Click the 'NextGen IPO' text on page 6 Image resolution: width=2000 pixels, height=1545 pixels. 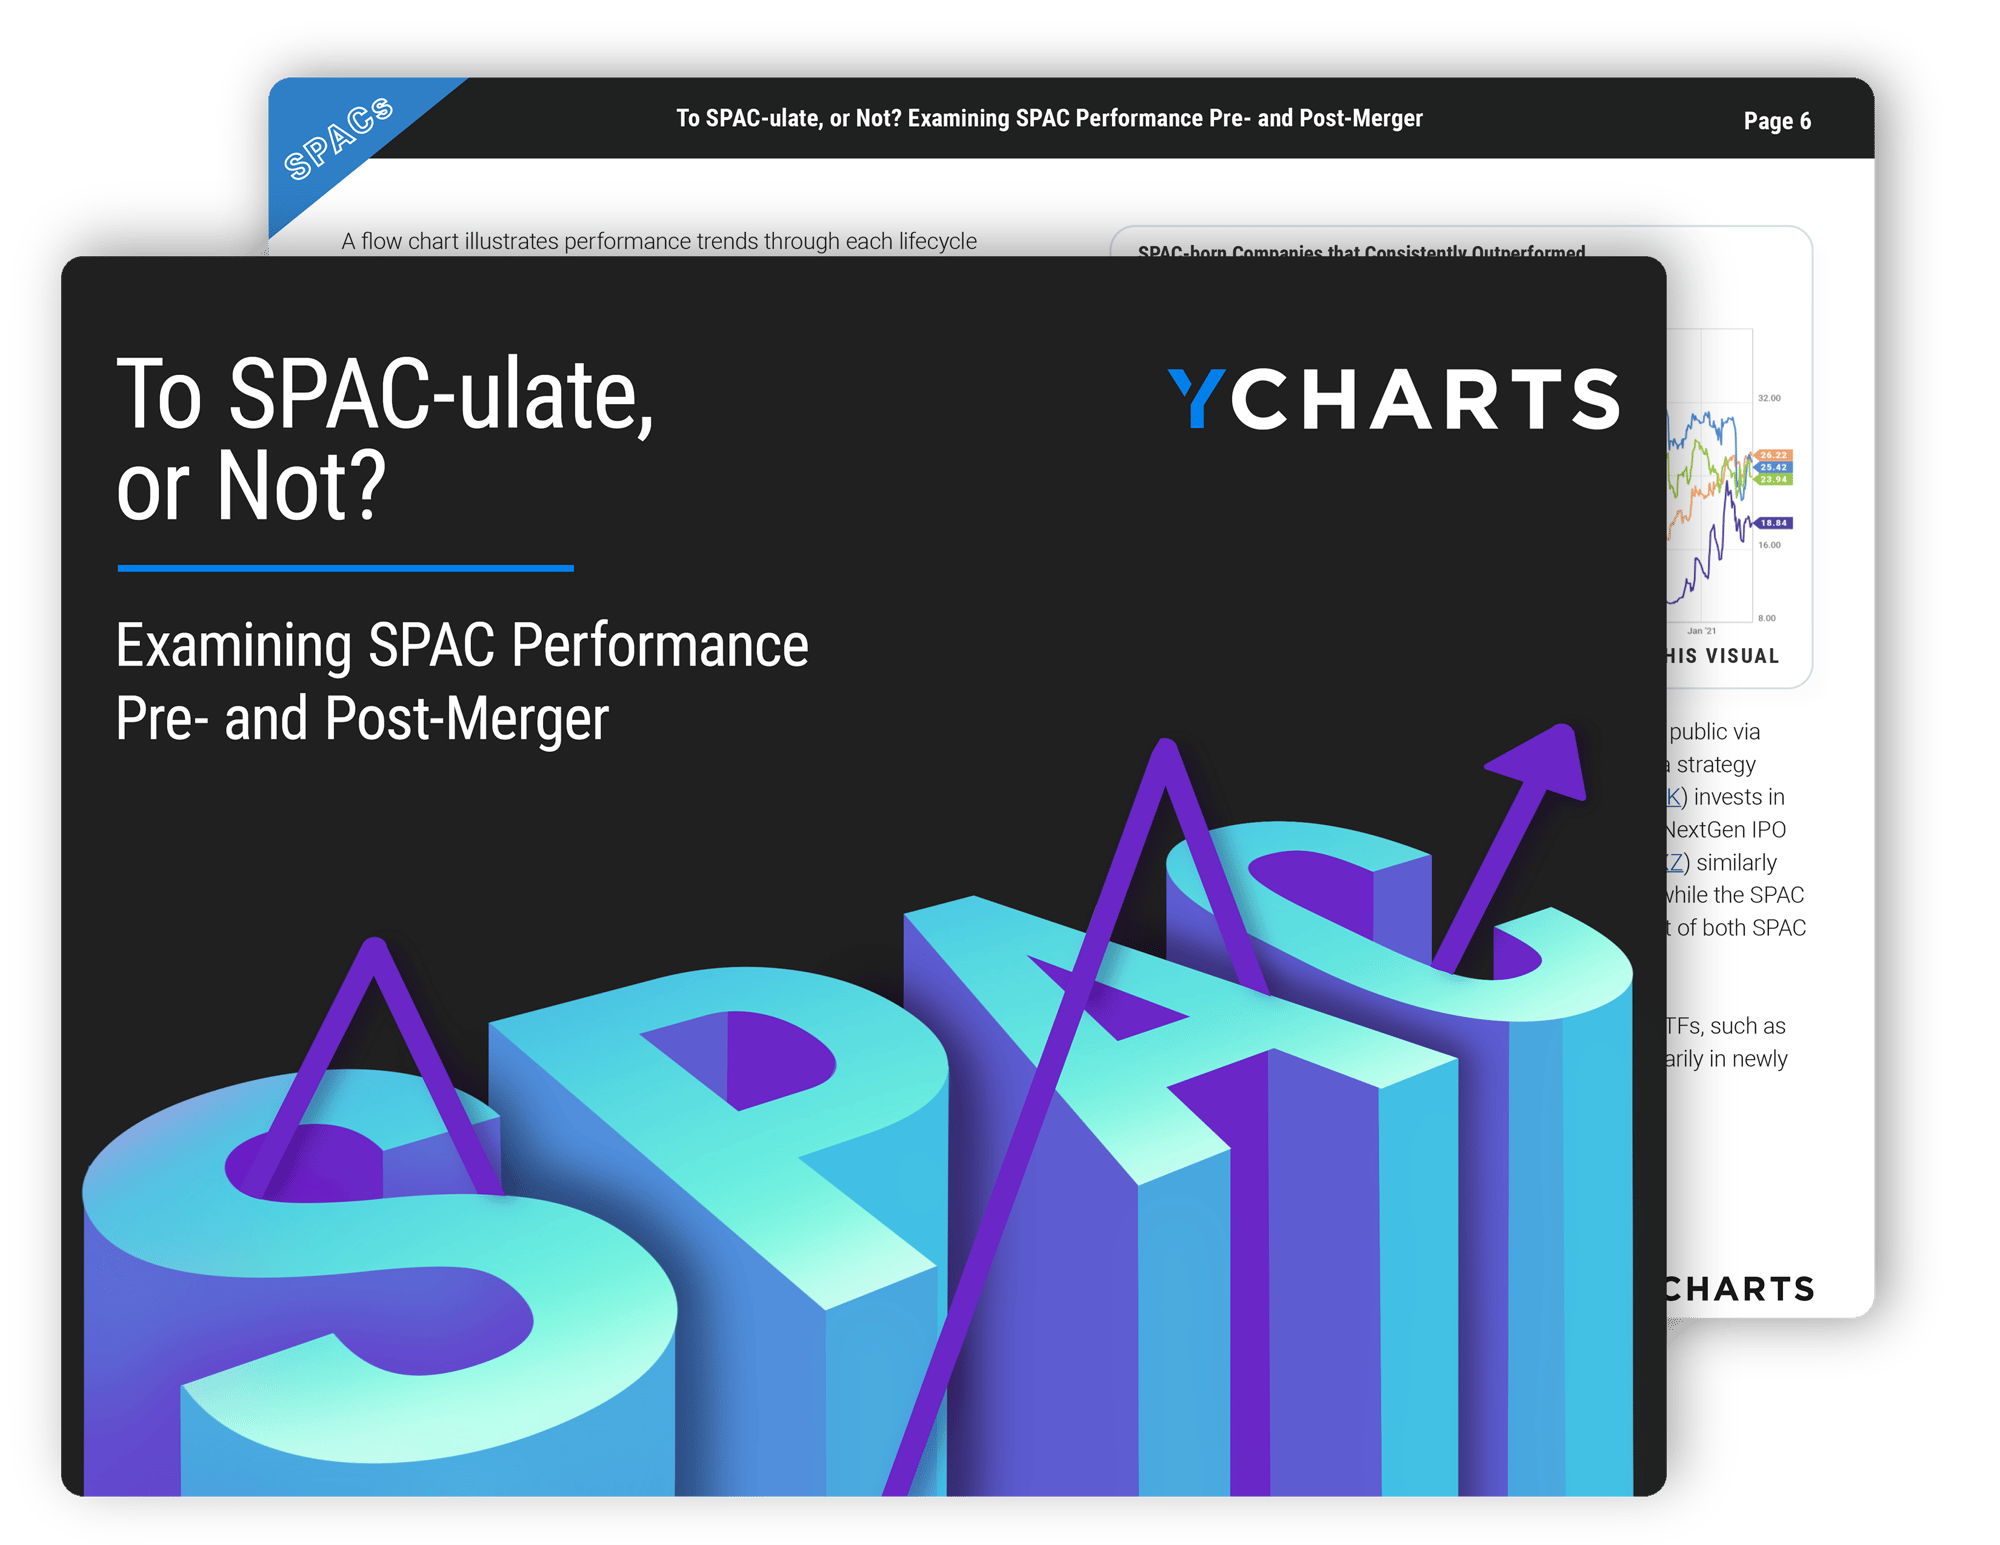[1726, 830]
